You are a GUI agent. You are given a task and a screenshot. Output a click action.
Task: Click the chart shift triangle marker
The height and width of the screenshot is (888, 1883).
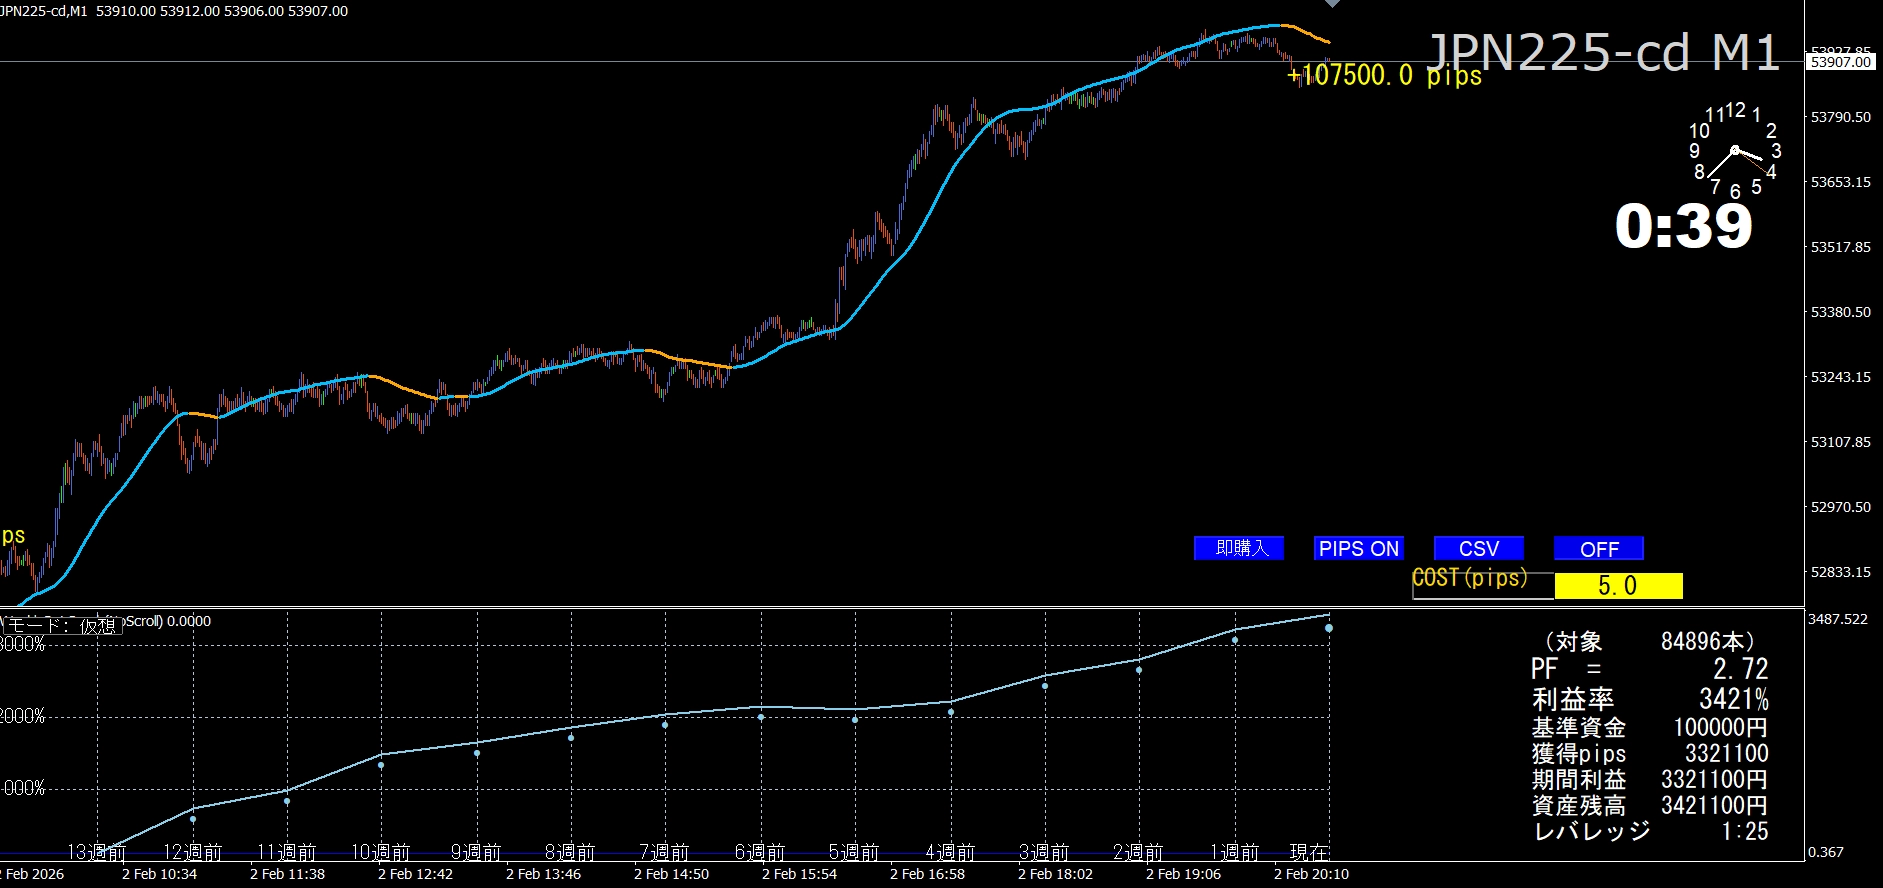pos(1332,4)
